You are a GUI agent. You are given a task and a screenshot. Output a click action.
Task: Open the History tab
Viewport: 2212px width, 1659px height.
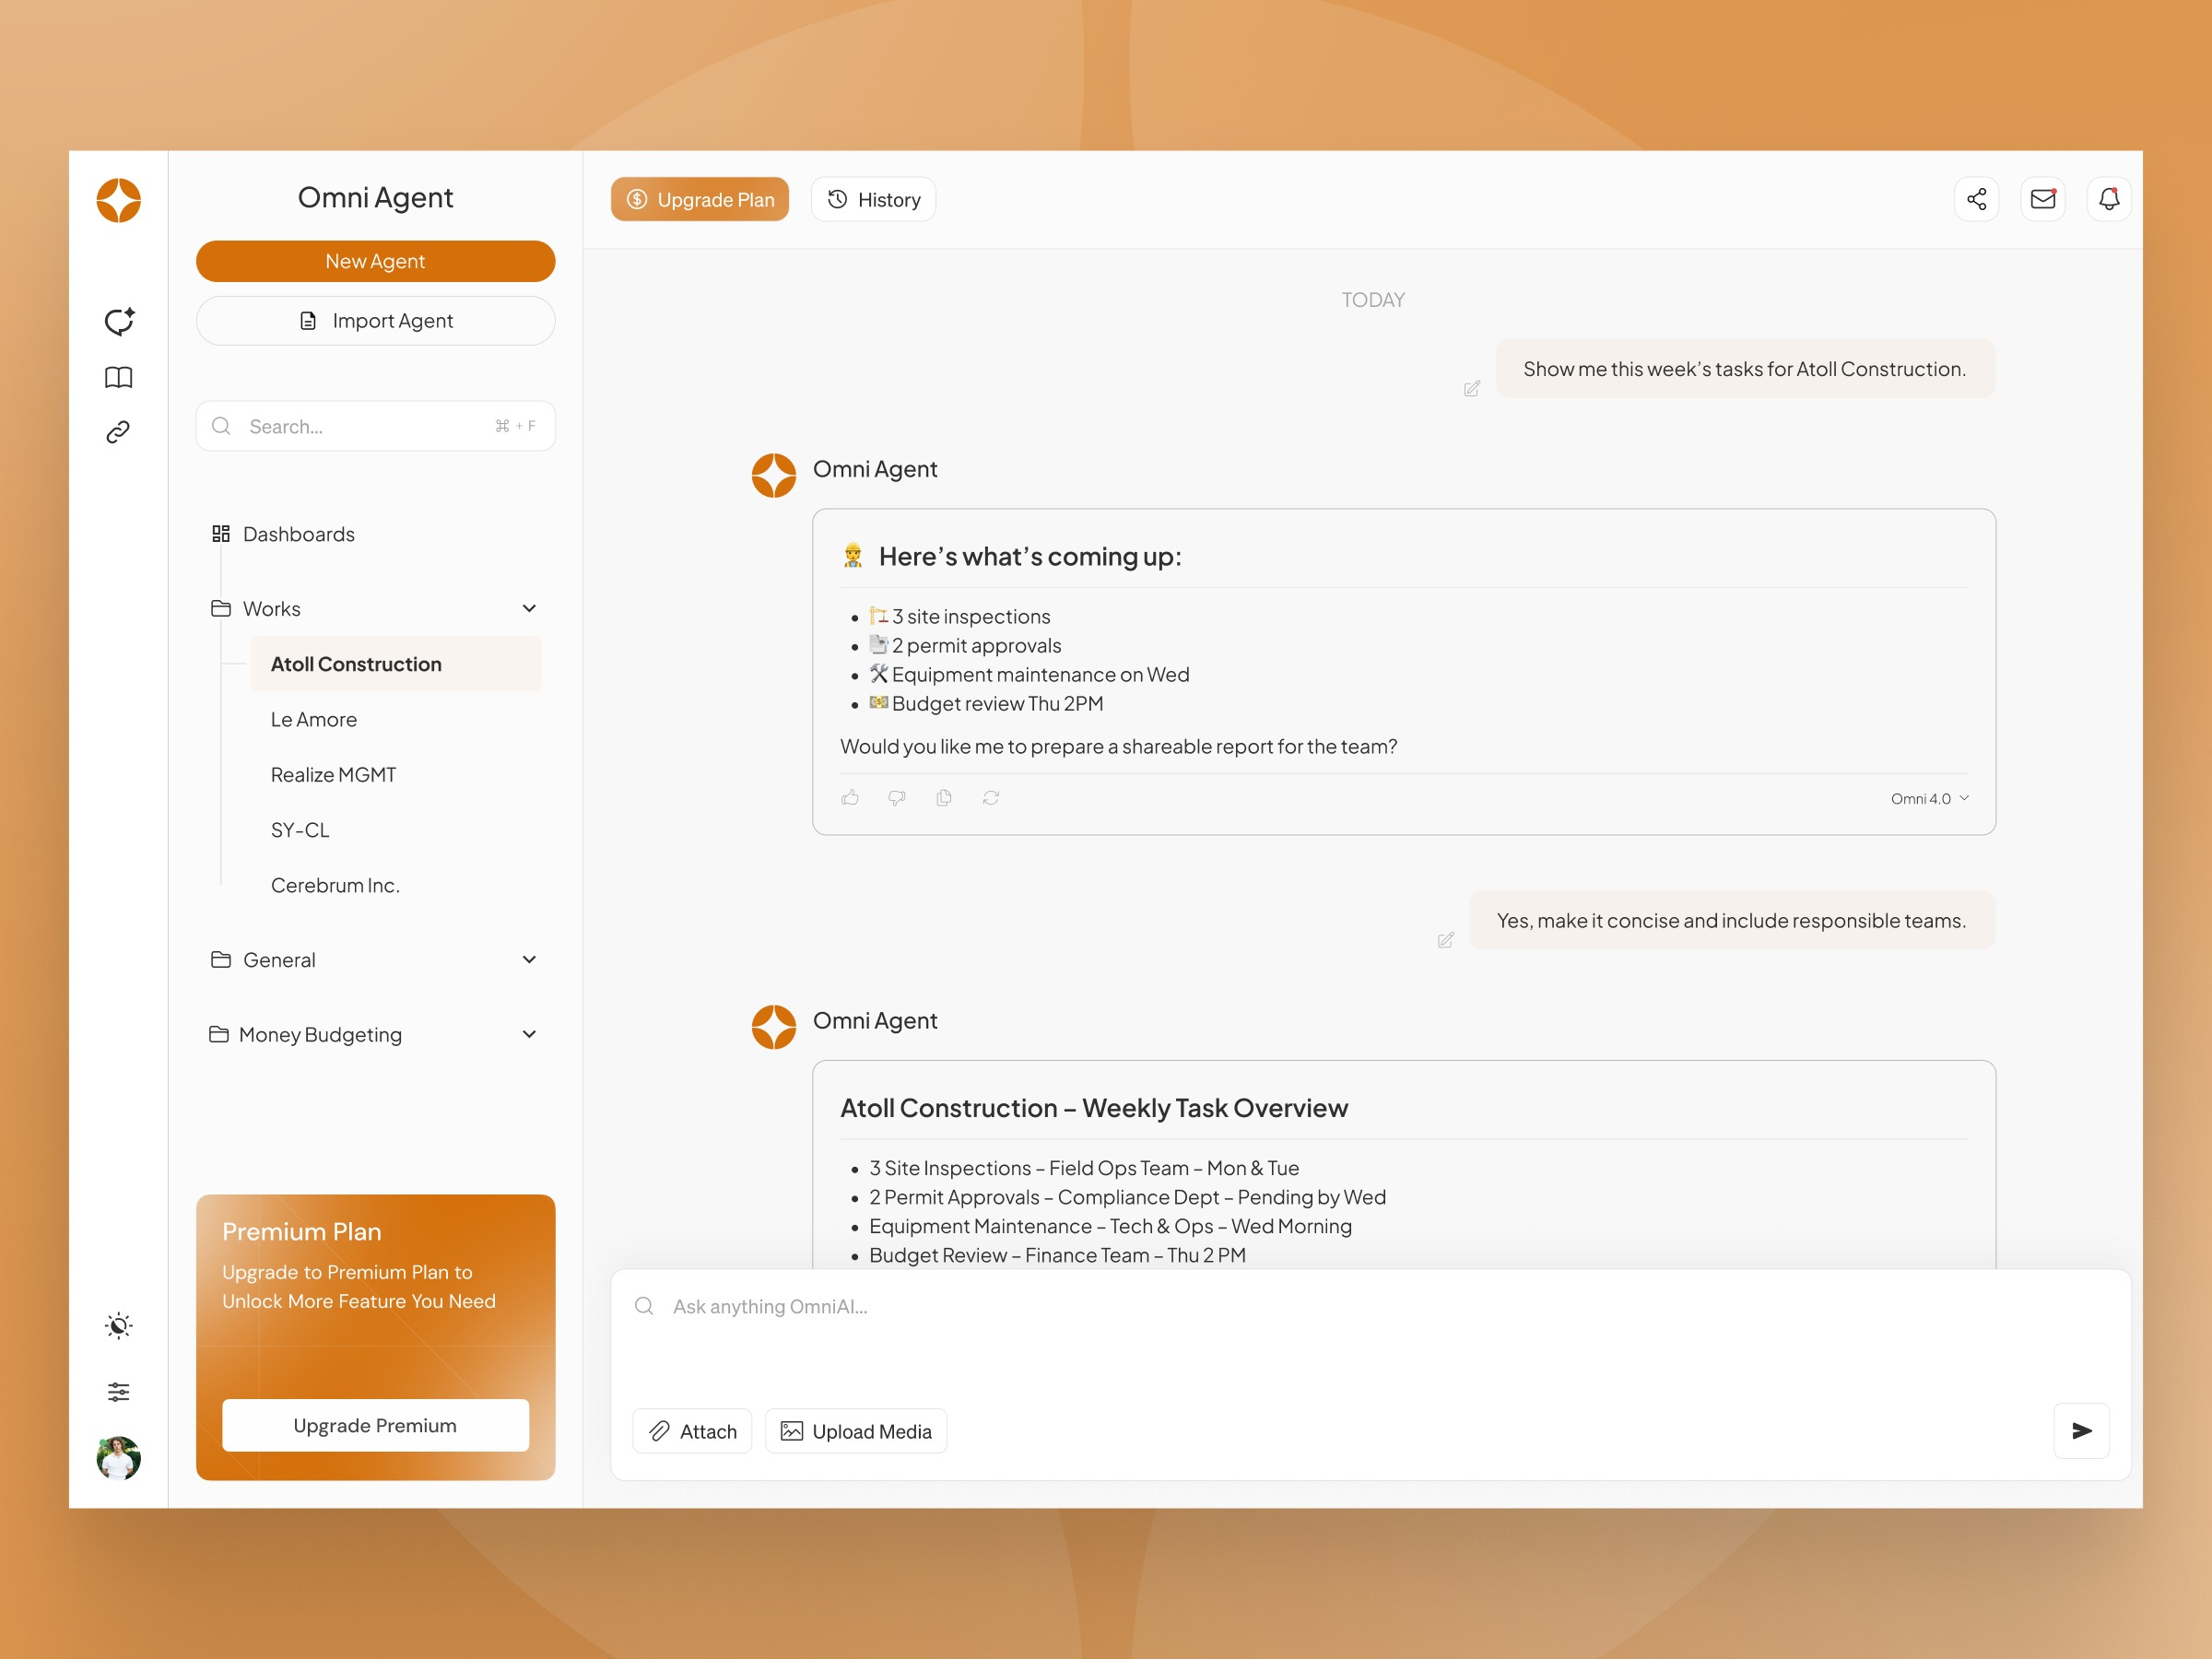coord(873,199)
